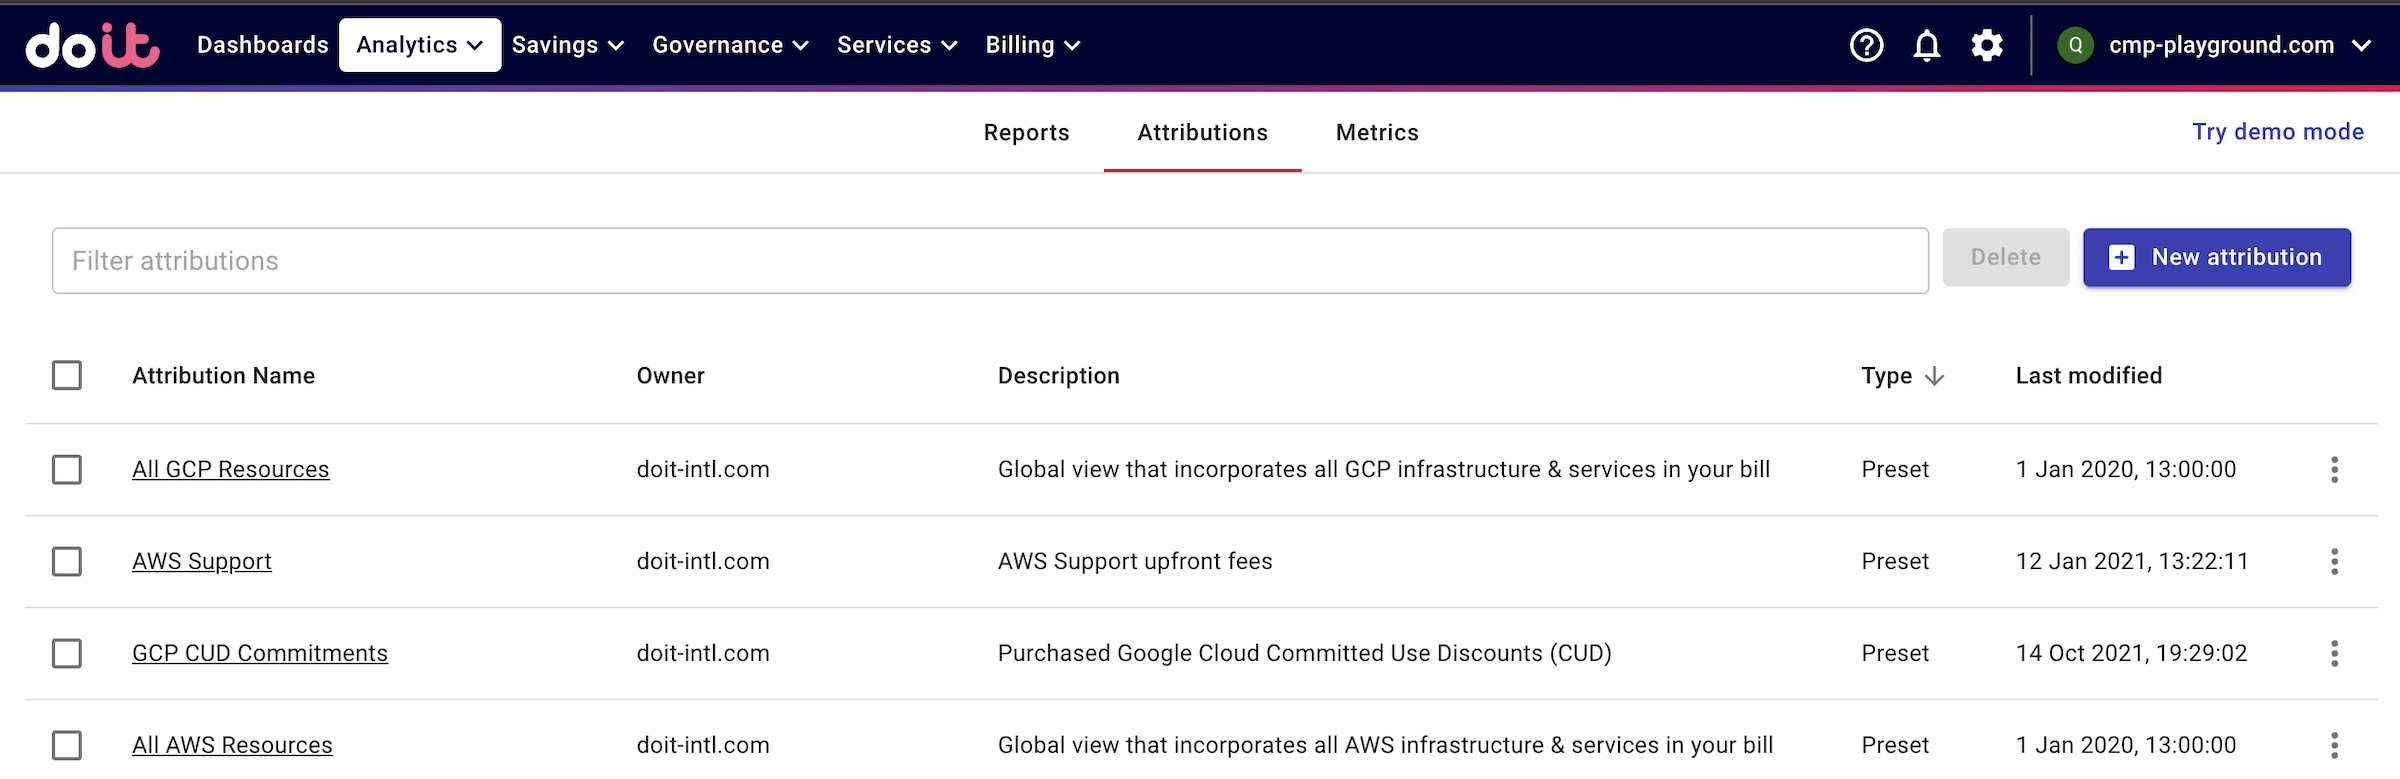Expand the Savings dropdown menu
The image size is (2400, 779).
pyautogui.click(x=567, y=45)
